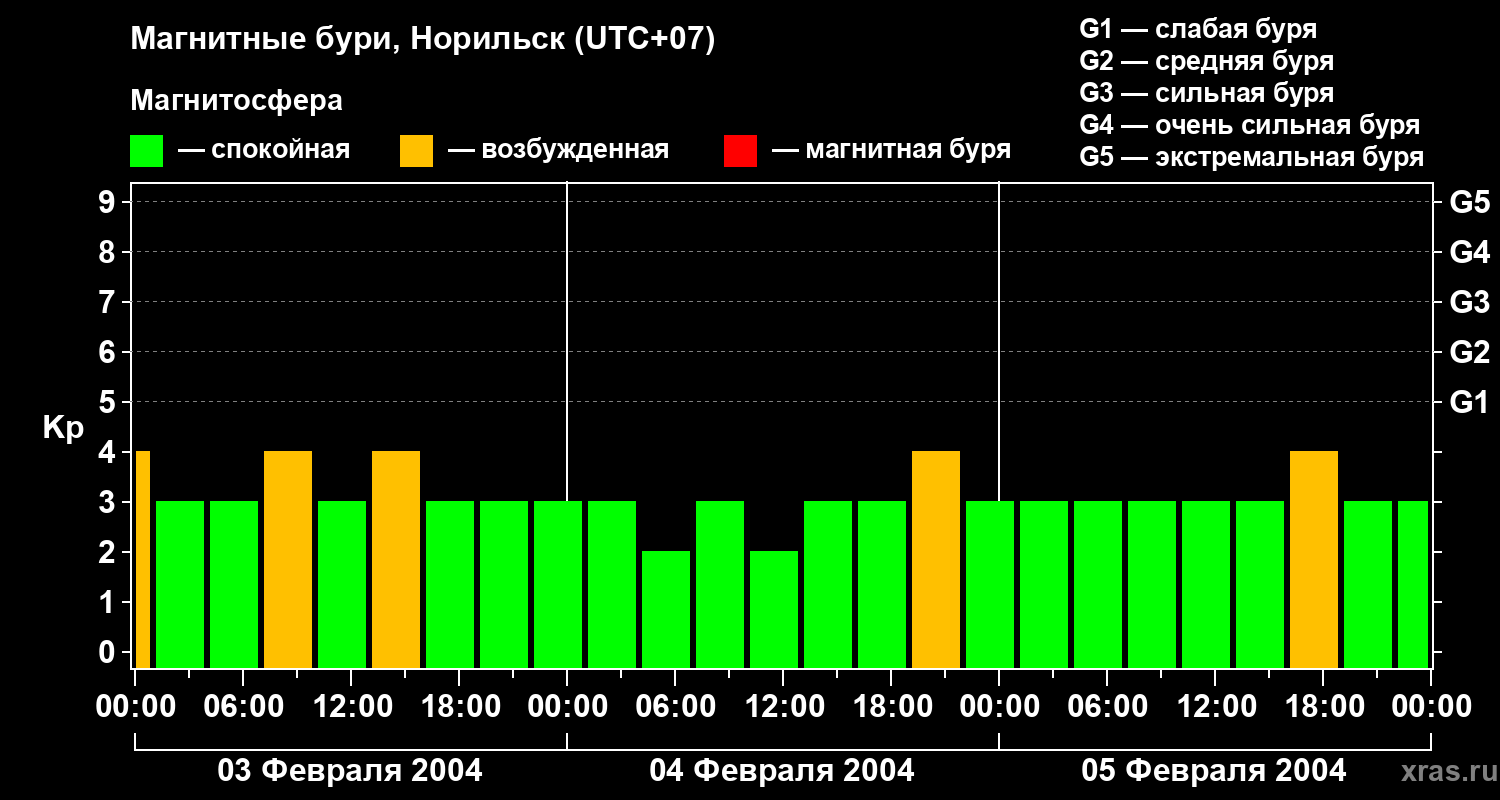Click the '06:00' time label under 05 Февраля
Viewport: 1500px width, 800px height.
pyautogui.click(x=1106, y=707)
